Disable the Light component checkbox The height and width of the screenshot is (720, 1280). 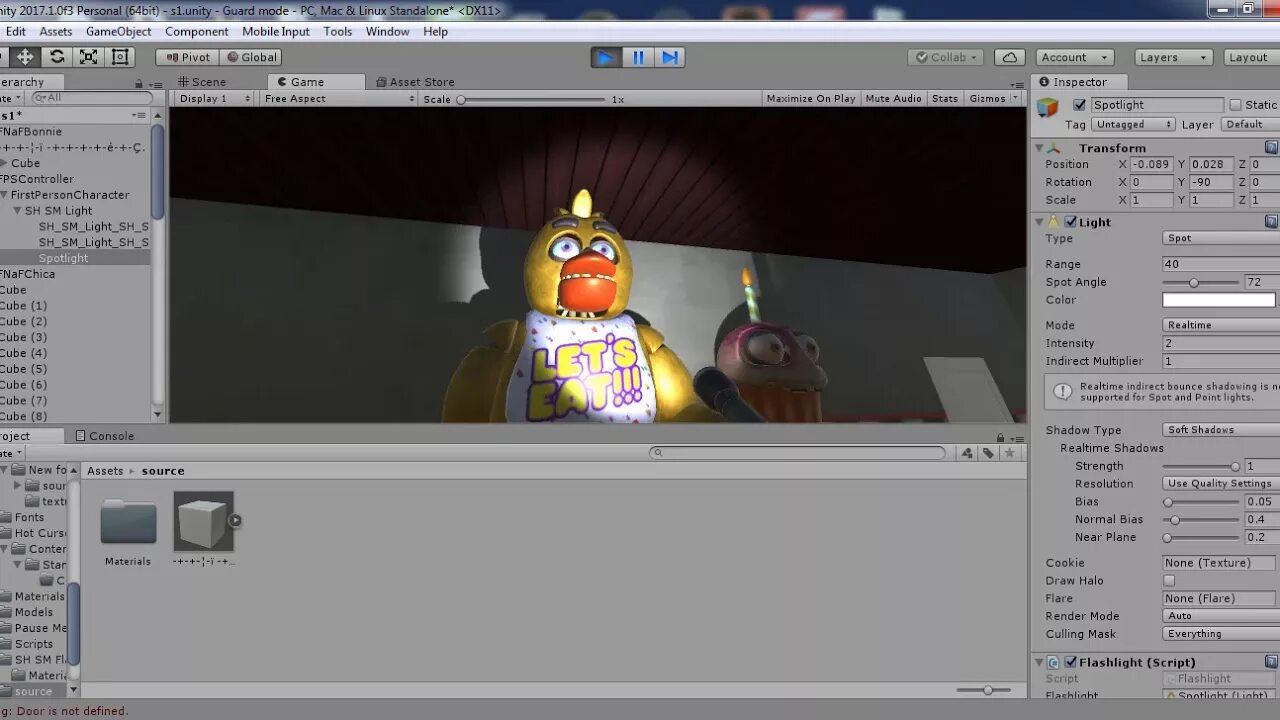tap(1071, 222)
